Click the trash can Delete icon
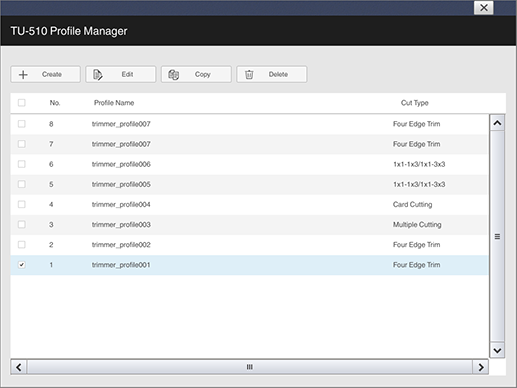Screen dimensions: 517x388 point(249,75)
